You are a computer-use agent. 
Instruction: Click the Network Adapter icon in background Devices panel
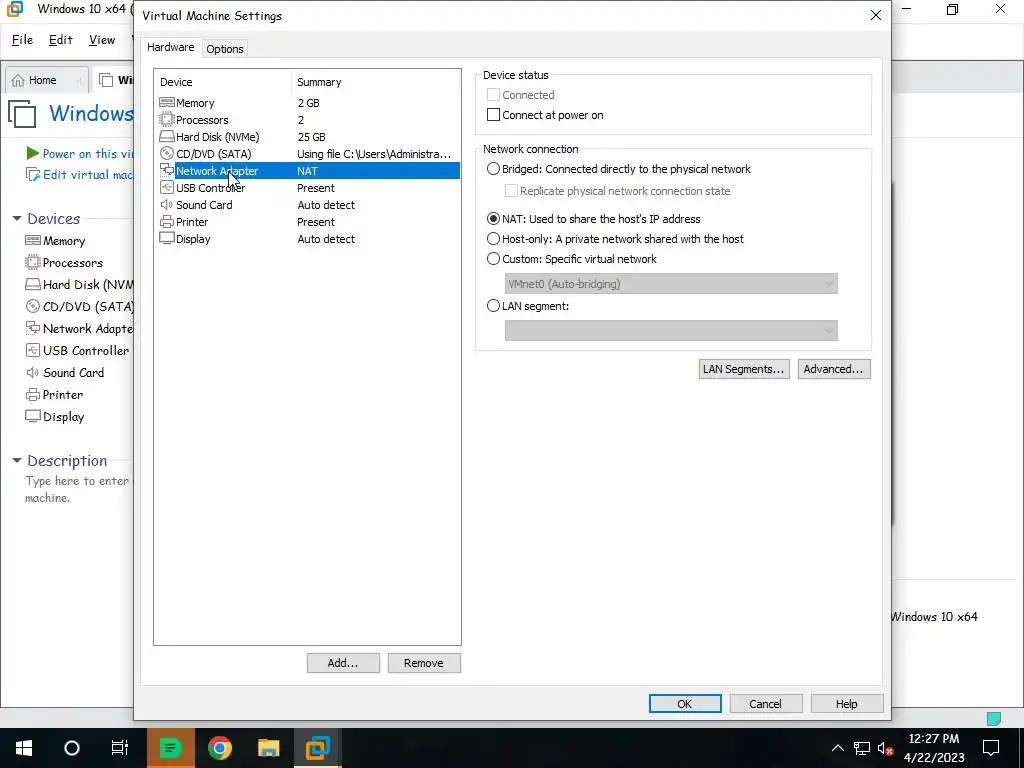pos(33,328)
